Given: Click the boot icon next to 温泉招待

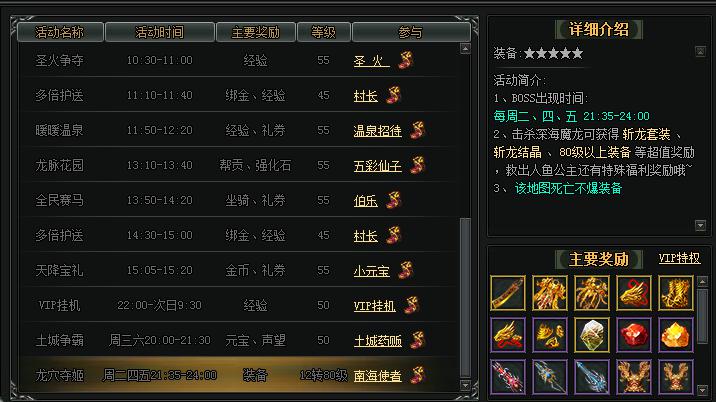Looking at the screenshot, I should tap(417, 130).
